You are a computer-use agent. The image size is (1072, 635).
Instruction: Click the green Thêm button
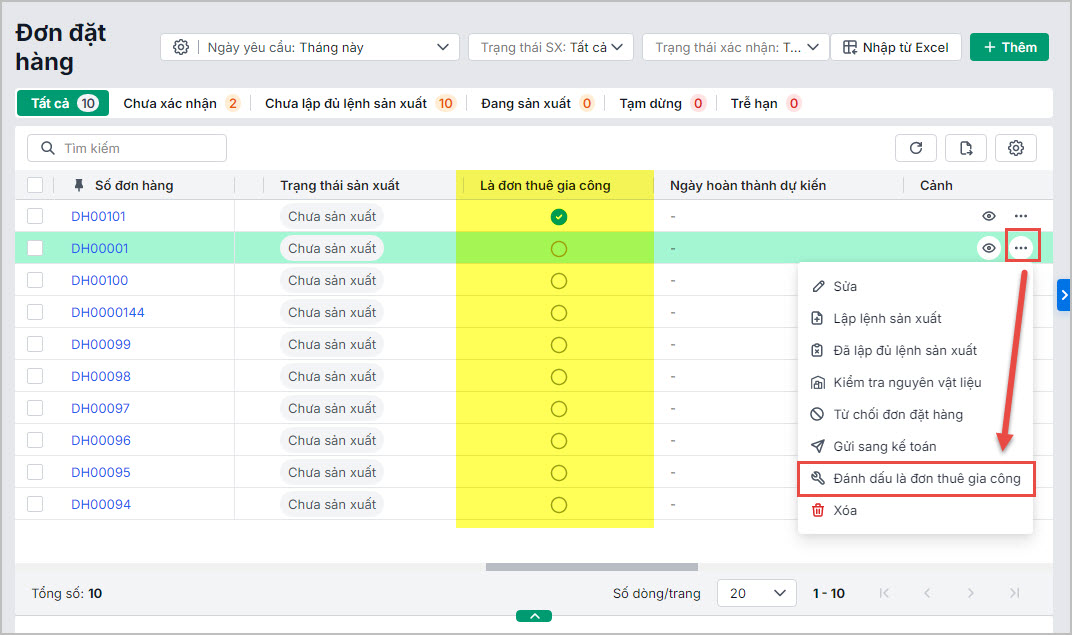tap(1009, 47)
